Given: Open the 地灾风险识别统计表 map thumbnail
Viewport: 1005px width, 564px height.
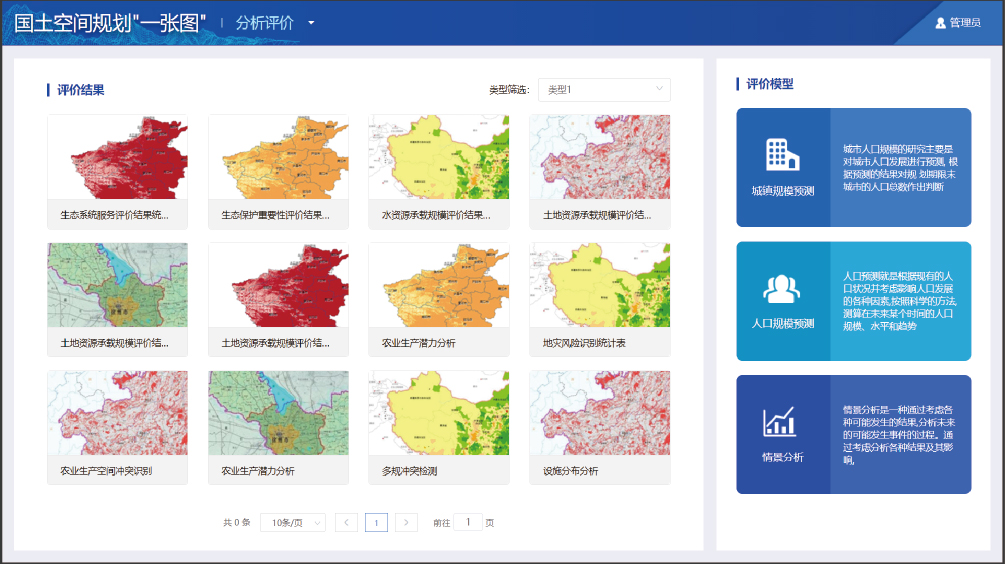Looking at the screenshot, I should [x=600, y=285].
